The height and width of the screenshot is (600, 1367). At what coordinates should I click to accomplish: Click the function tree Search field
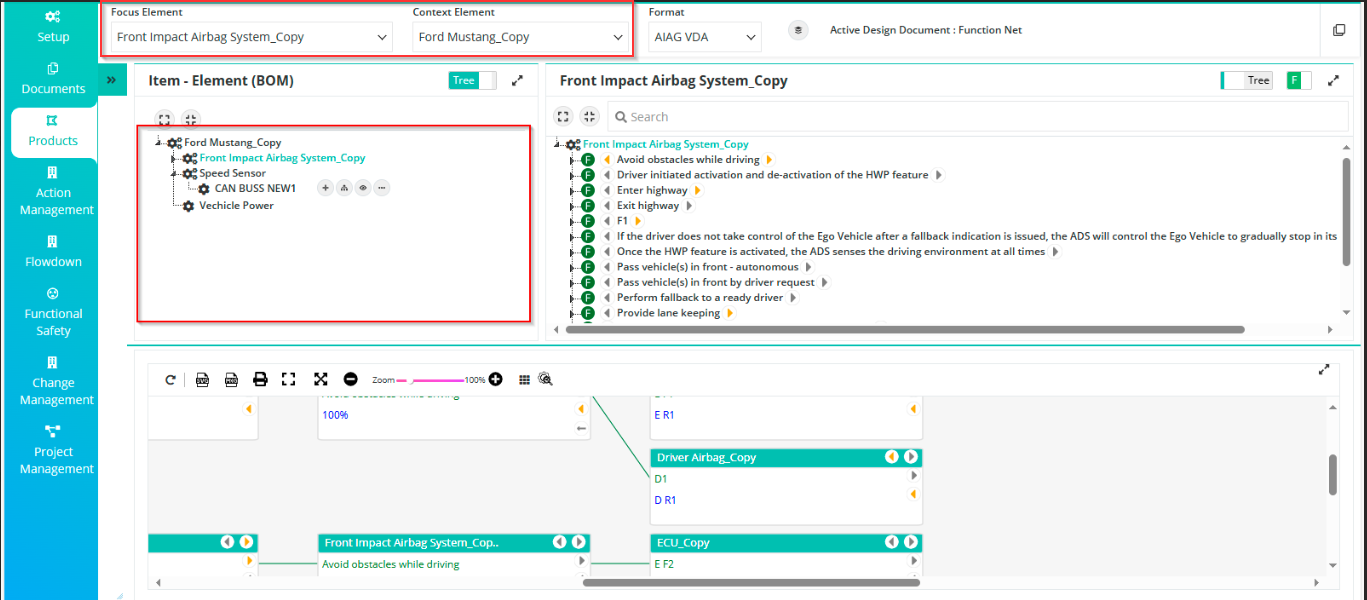[x=977, y=117]
